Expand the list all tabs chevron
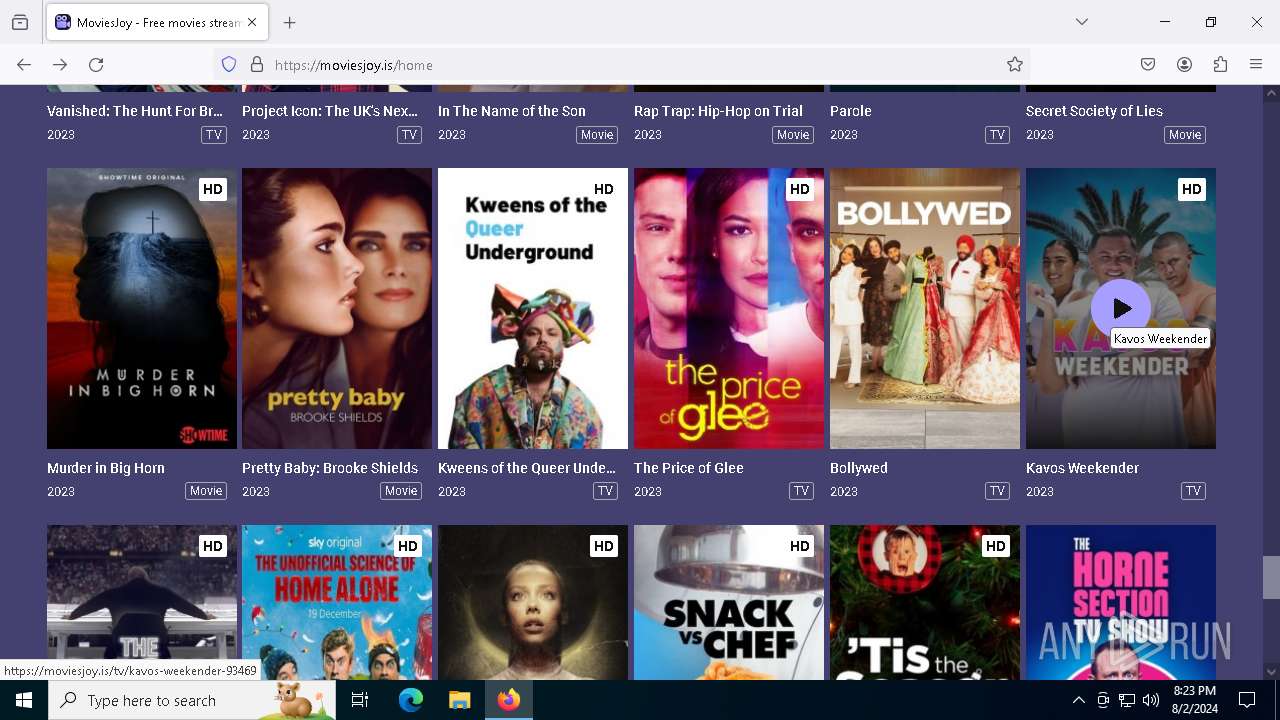Image resolution: width=1280 pixels, height=720 pixels. [x=1082, y=22]
